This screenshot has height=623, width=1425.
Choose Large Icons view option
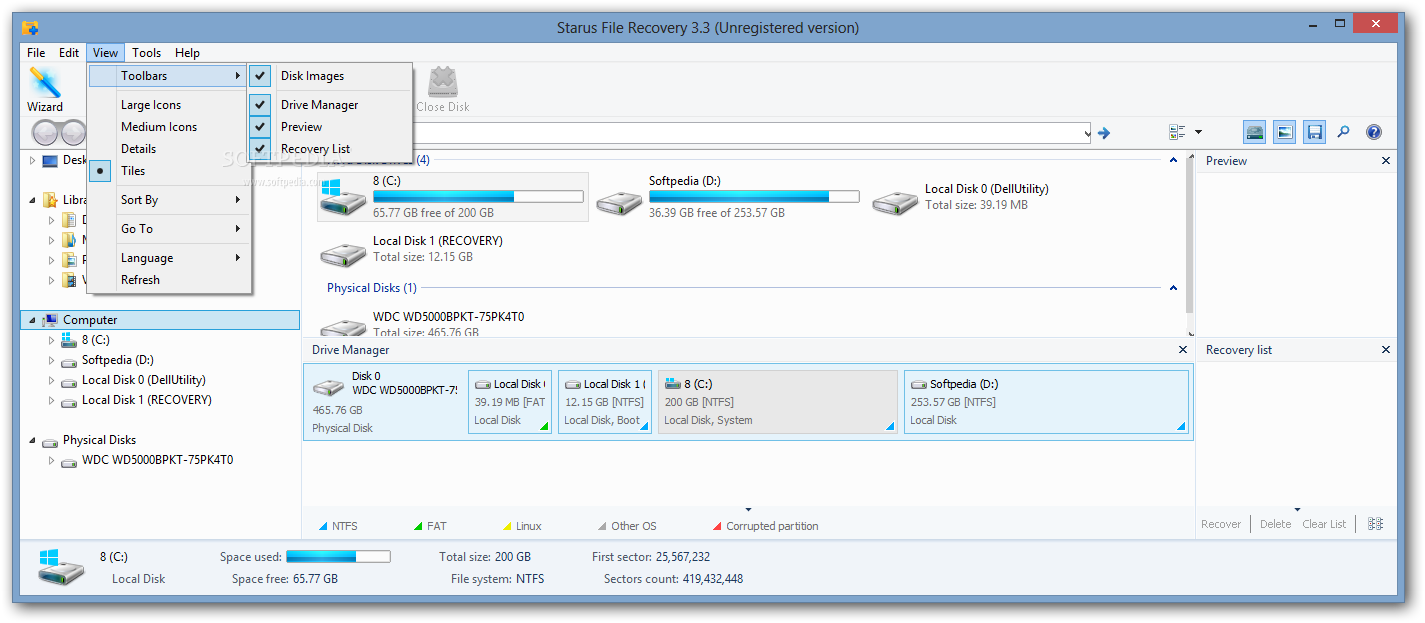(x=168, y=105)
